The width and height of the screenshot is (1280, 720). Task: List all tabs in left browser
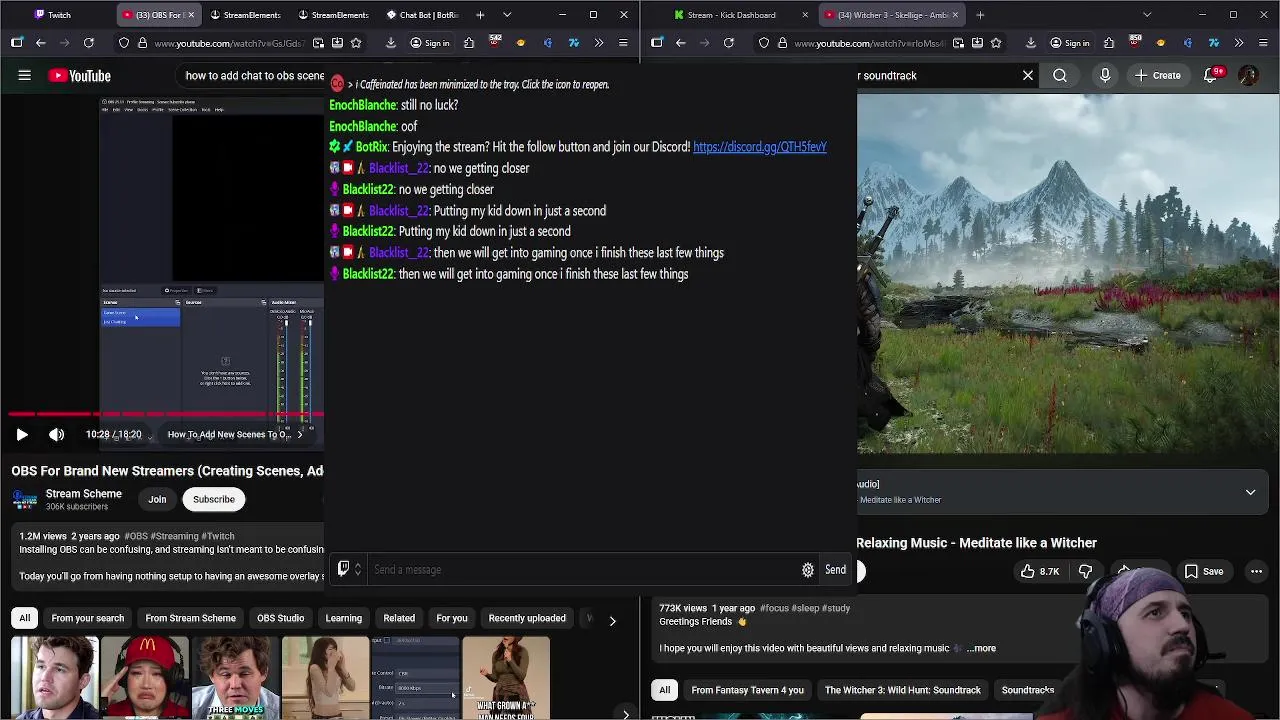pos(507,15)
